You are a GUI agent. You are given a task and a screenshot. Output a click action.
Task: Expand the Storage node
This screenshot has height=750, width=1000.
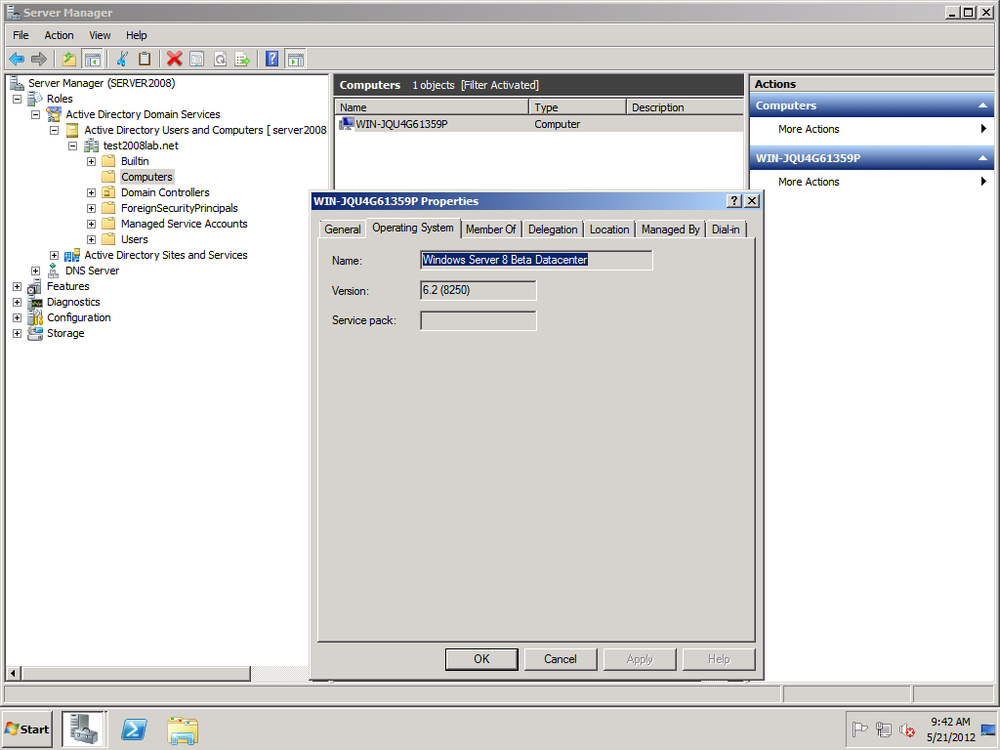(17, 334)
